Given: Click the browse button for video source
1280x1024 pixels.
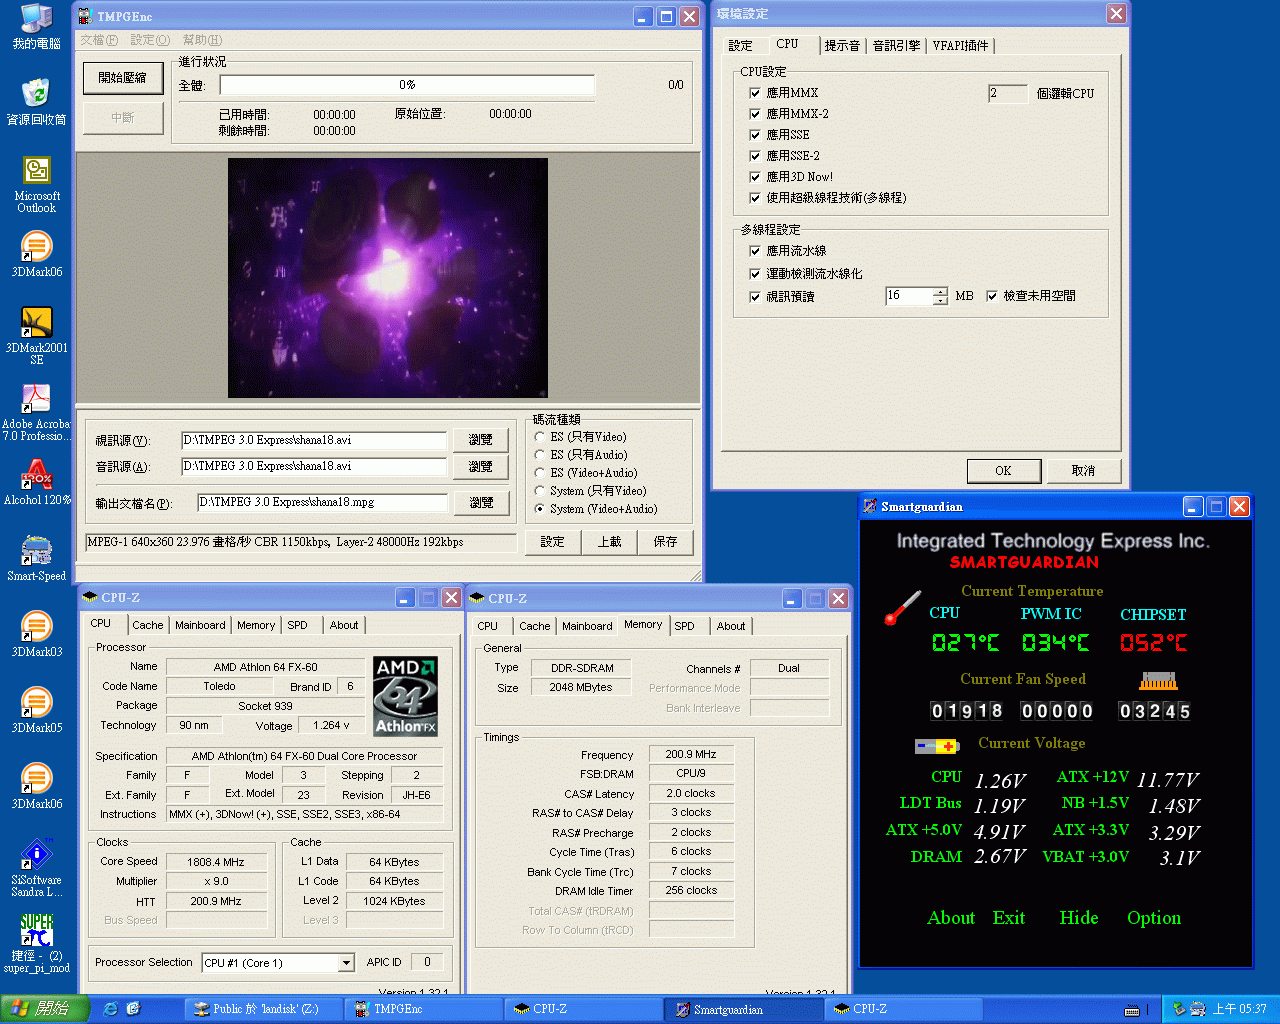Looking at the screenshot, I should point(481,440).
